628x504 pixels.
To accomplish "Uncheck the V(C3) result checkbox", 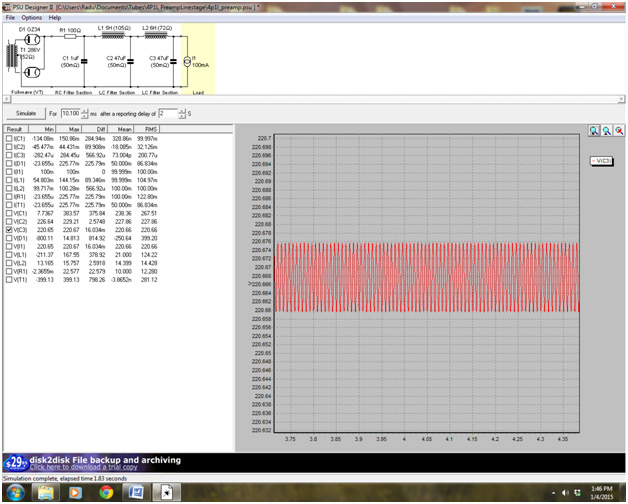I will tap(9, 229).
